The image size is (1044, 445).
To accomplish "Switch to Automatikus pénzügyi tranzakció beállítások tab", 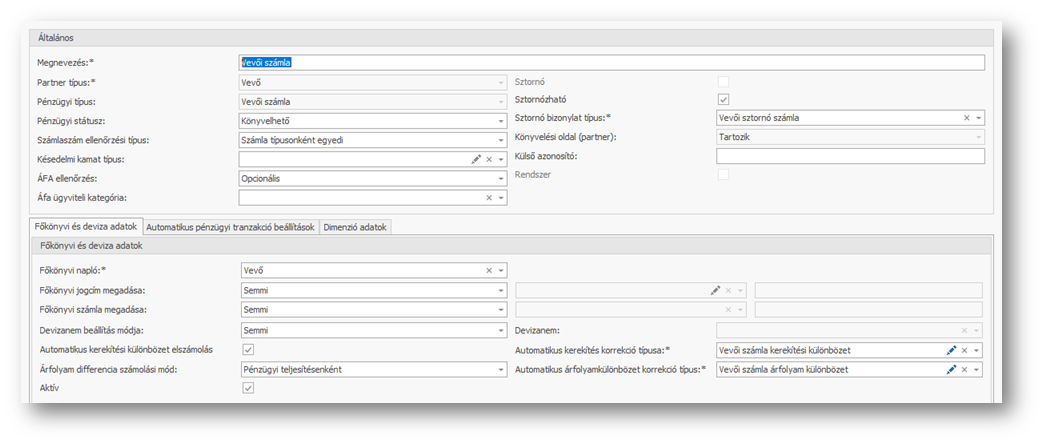I will coord(231,227).
